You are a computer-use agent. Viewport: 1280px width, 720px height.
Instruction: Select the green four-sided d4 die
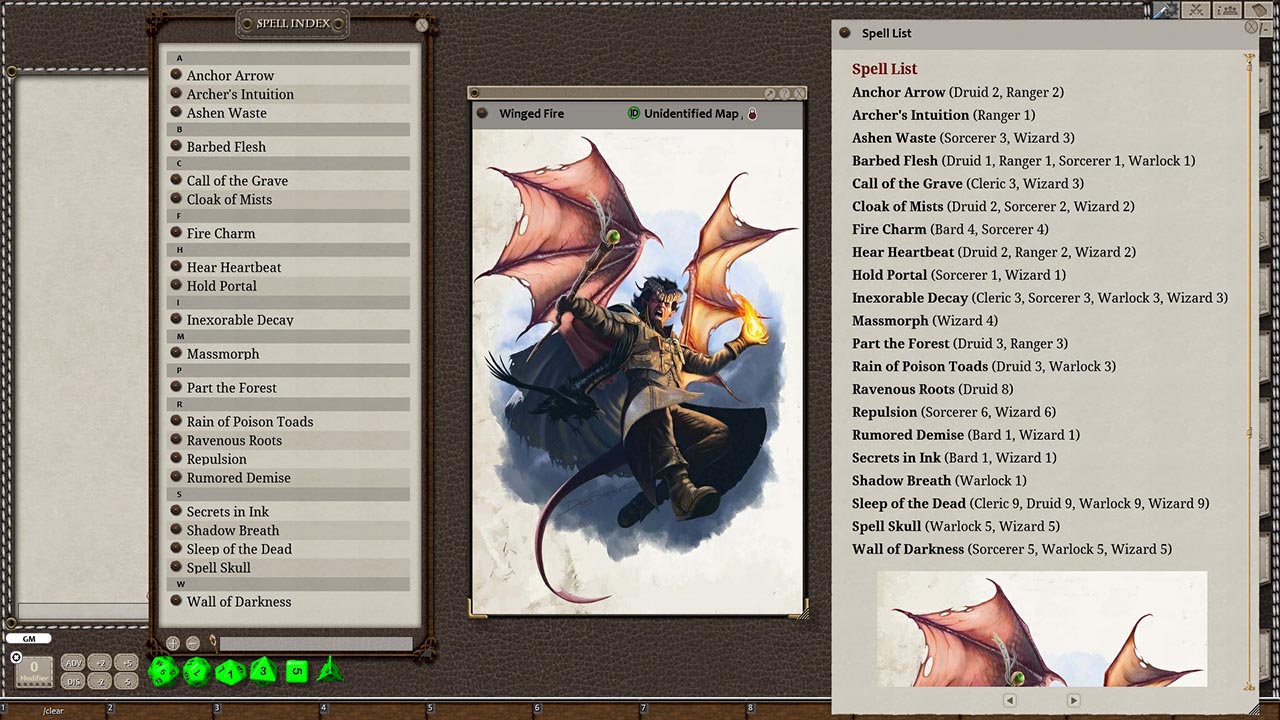point(330,673)
